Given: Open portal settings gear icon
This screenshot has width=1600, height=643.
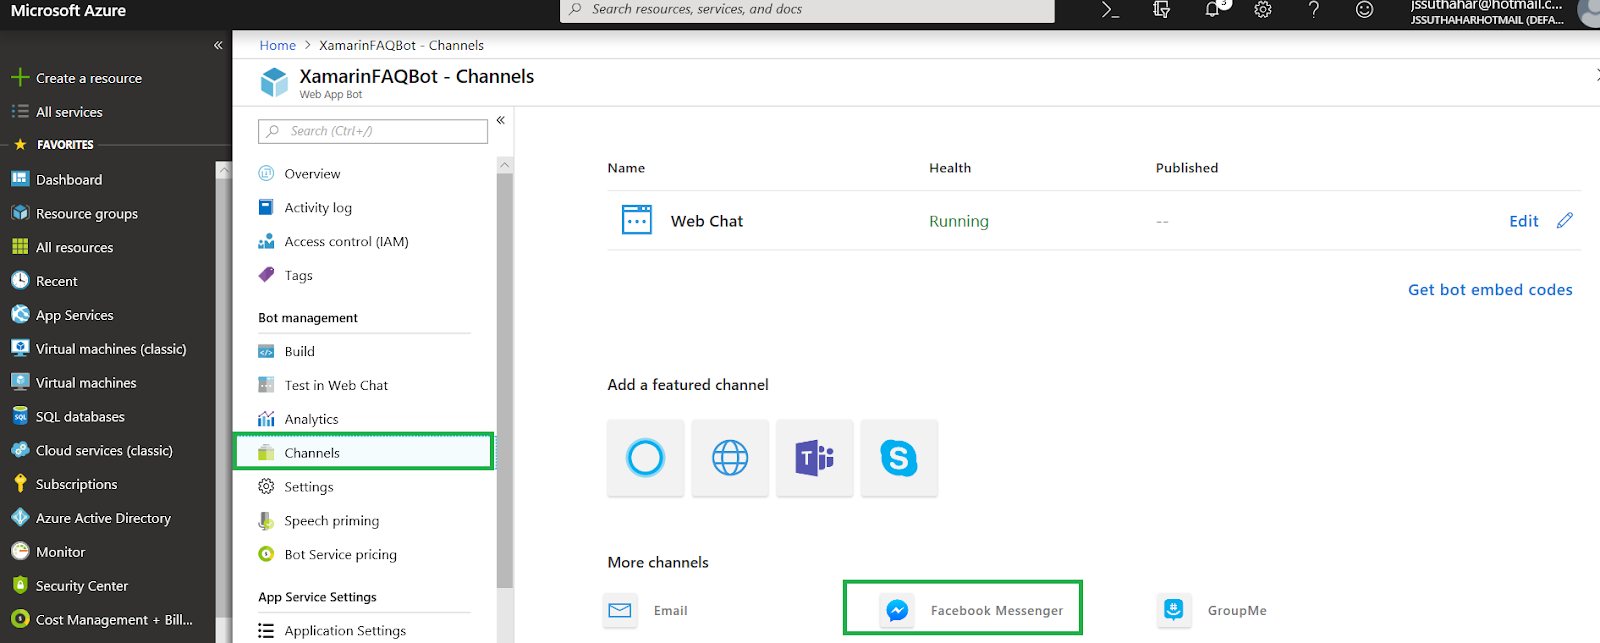Looking at the screenshot, I should point(1263,10).
